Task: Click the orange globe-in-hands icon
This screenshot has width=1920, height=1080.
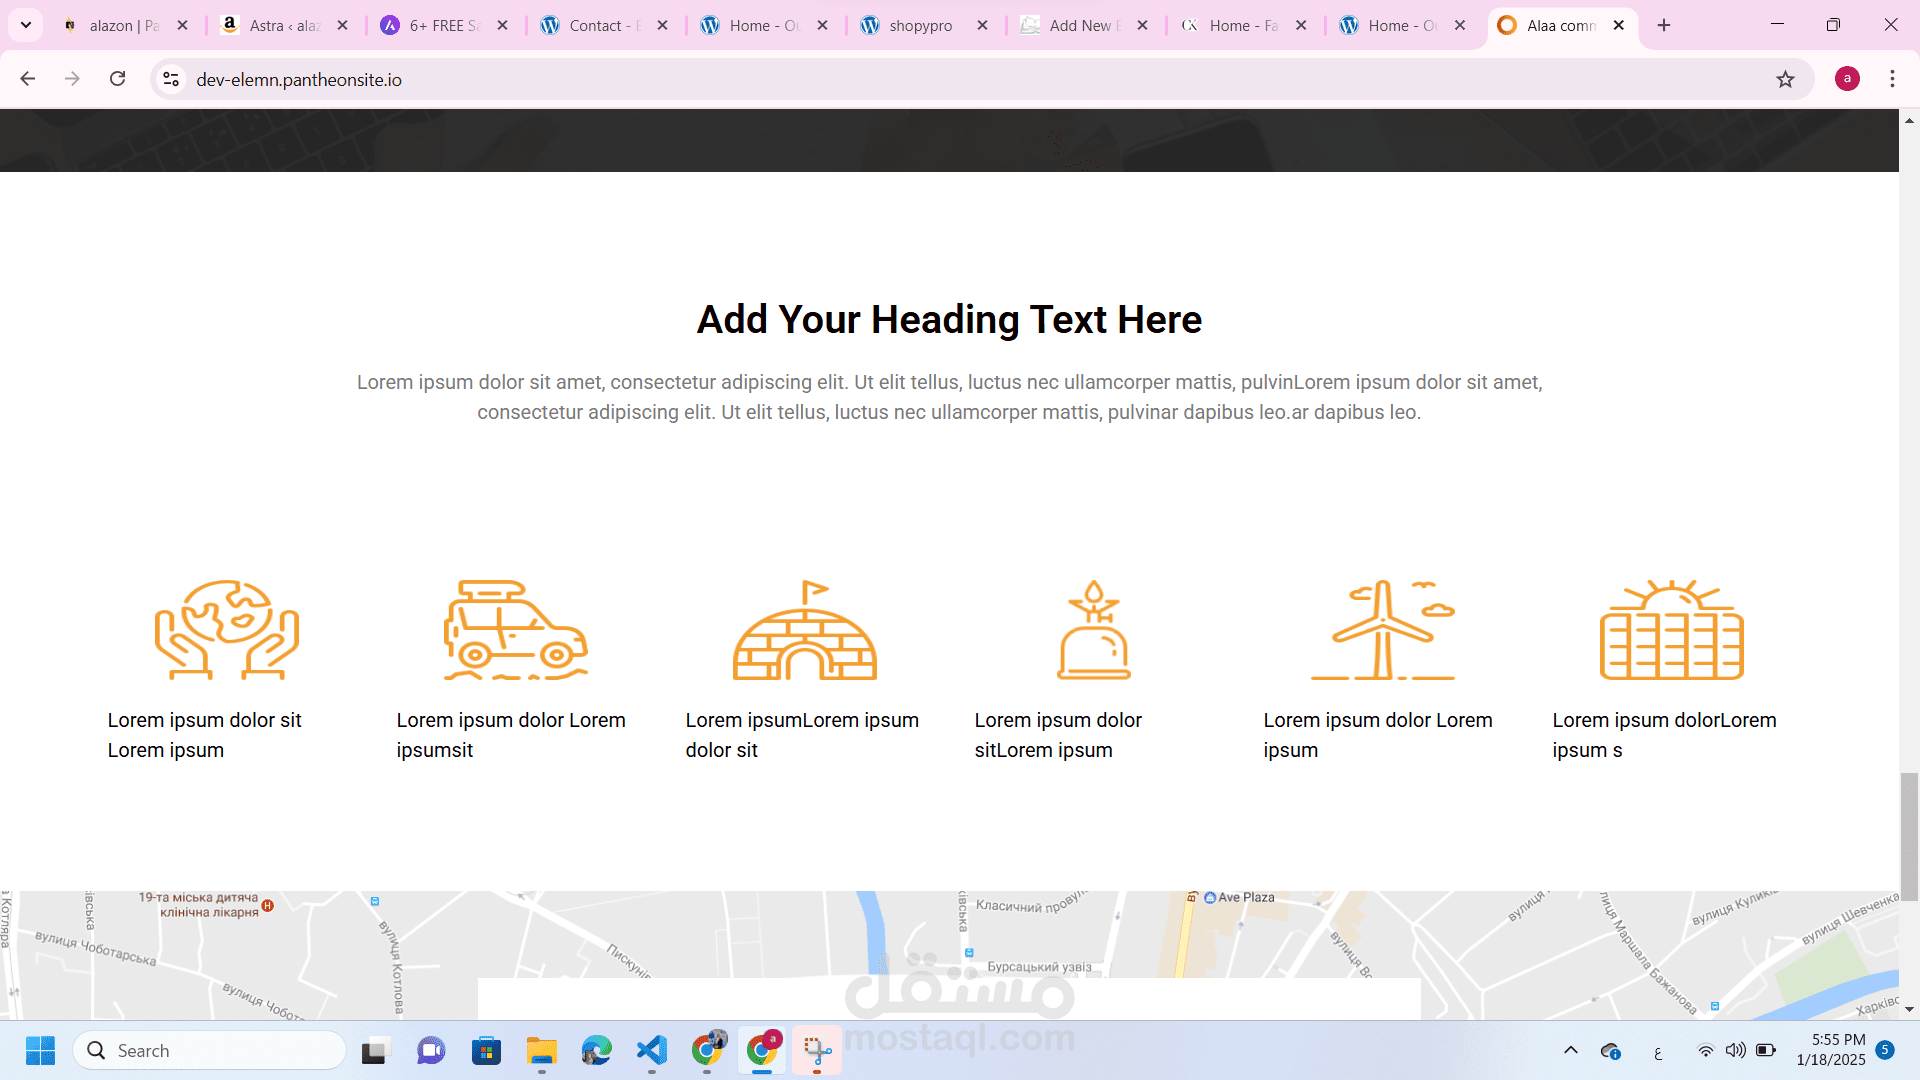Action: (x=227, y=630)
